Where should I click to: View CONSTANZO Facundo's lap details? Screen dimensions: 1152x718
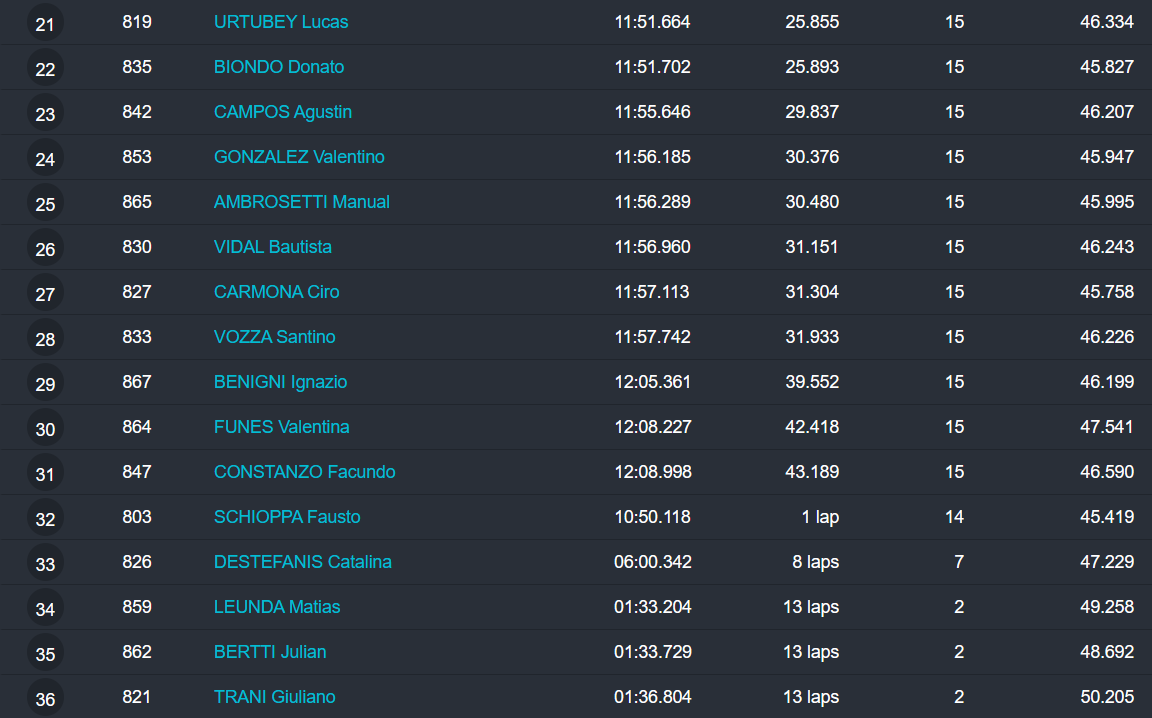point(305,472)
